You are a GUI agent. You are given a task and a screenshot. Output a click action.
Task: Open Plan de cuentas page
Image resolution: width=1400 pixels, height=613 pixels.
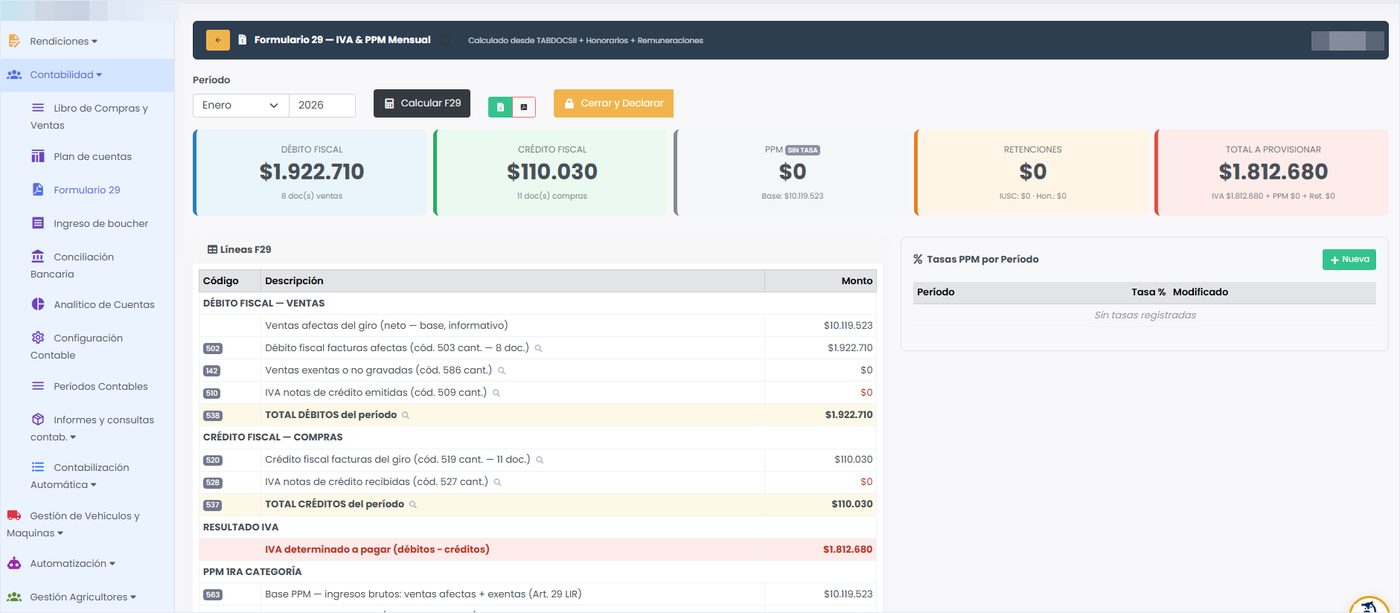tap(93, 156)
